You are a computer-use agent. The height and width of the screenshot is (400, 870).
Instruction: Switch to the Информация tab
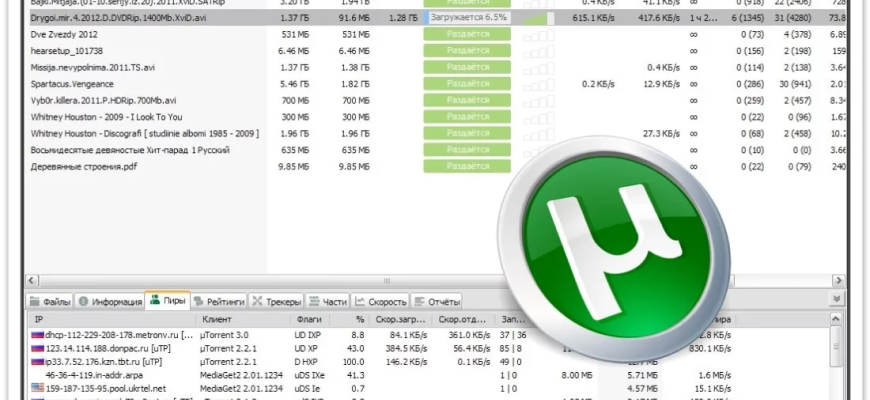click(x=109, y=302)
